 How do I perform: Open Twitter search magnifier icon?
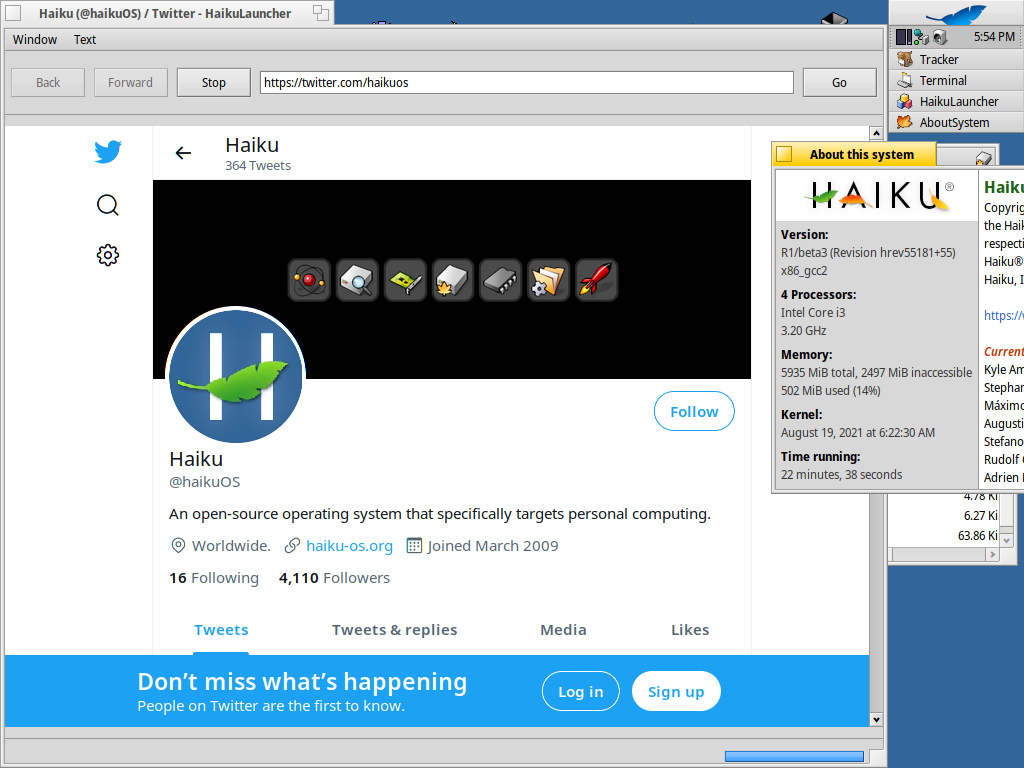click(x=108, y=205)
